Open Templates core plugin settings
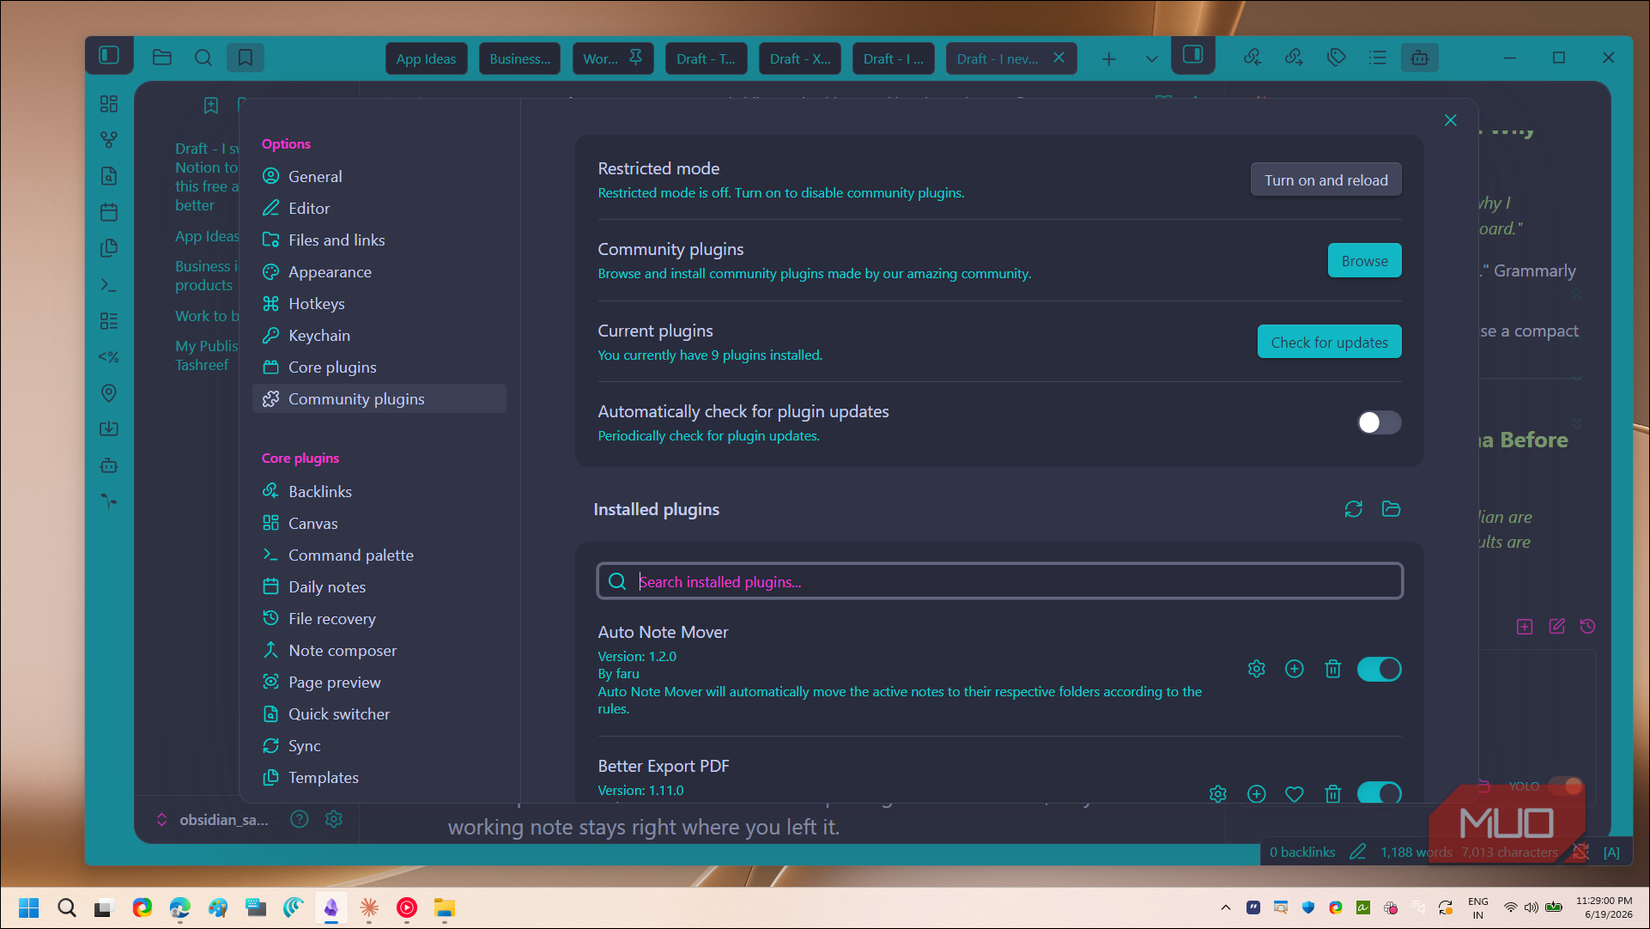The image size is (1650, 929). [379, 777]
